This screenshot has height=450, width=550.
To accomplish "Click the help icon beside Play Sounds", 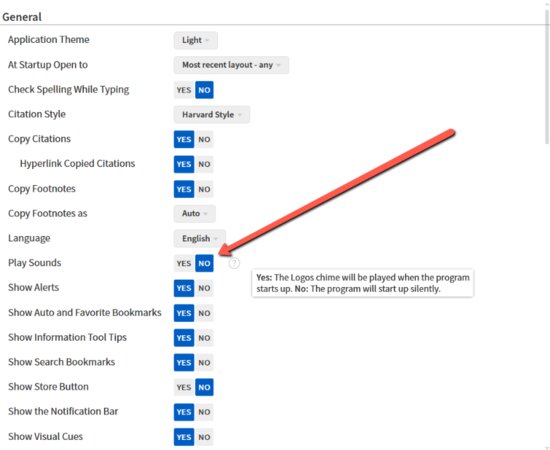I will [x=234, y=263].
